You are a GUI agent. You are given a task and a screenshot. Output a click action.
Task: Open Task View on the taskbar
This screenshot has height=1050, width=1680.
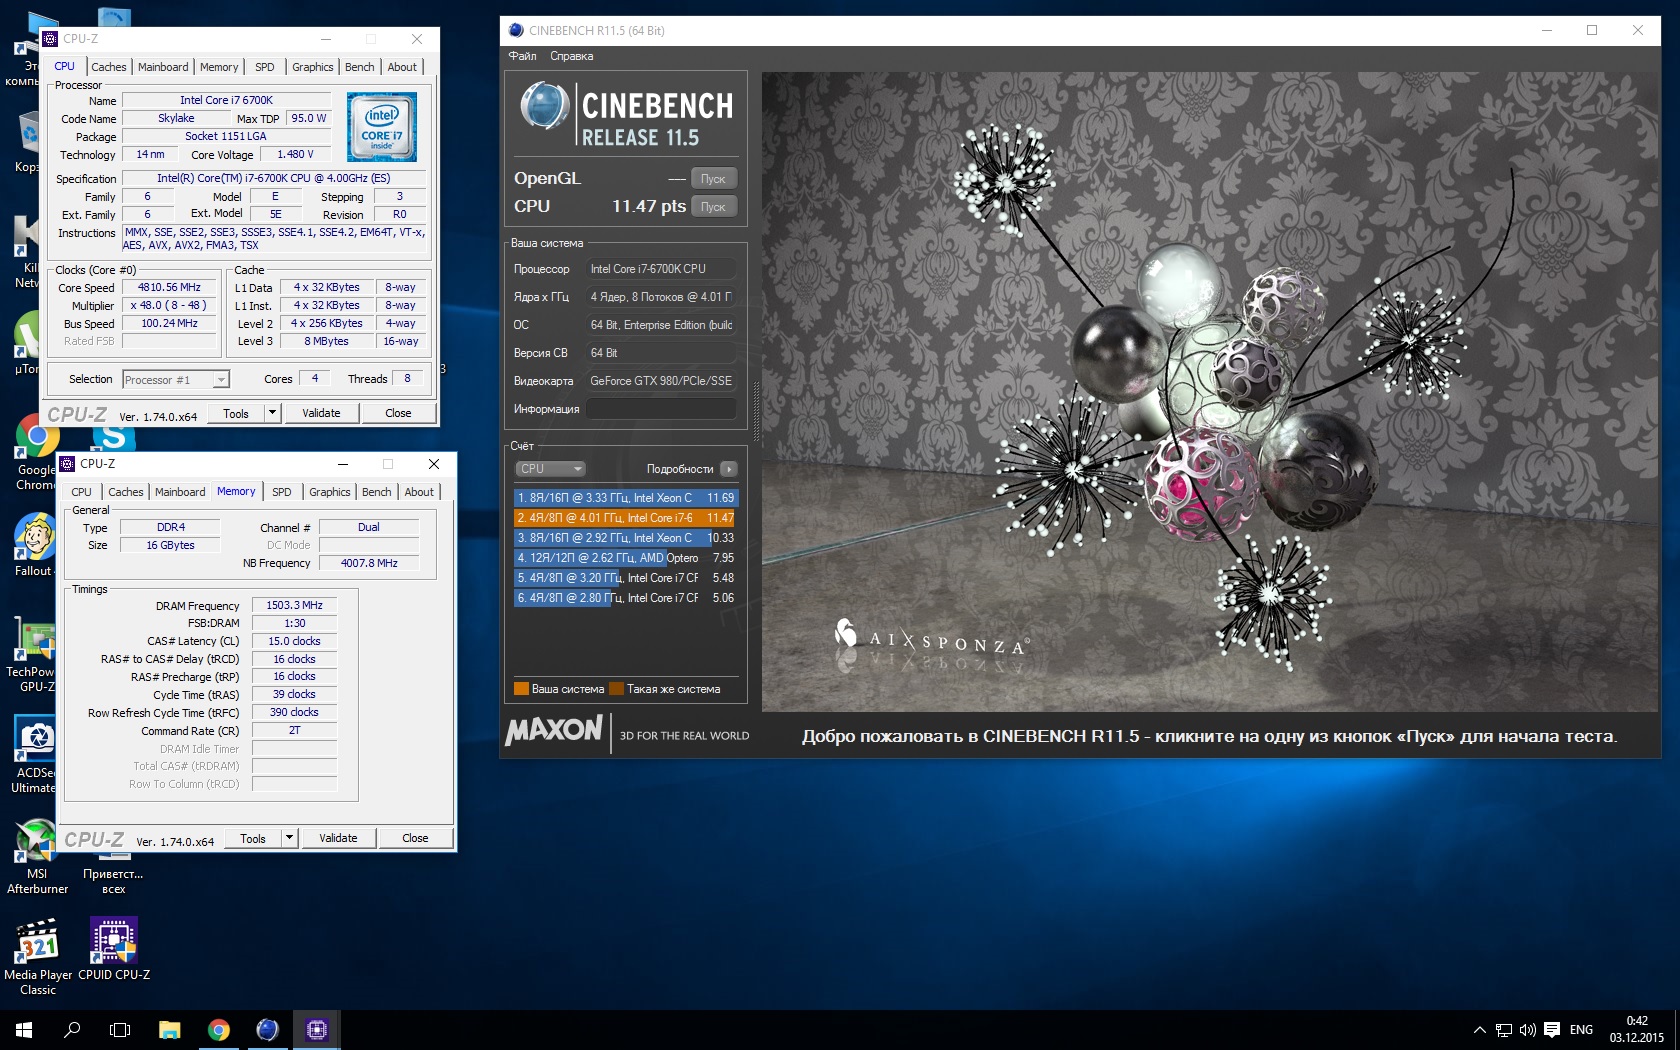pyautogui.click(x=120, y=1029)
